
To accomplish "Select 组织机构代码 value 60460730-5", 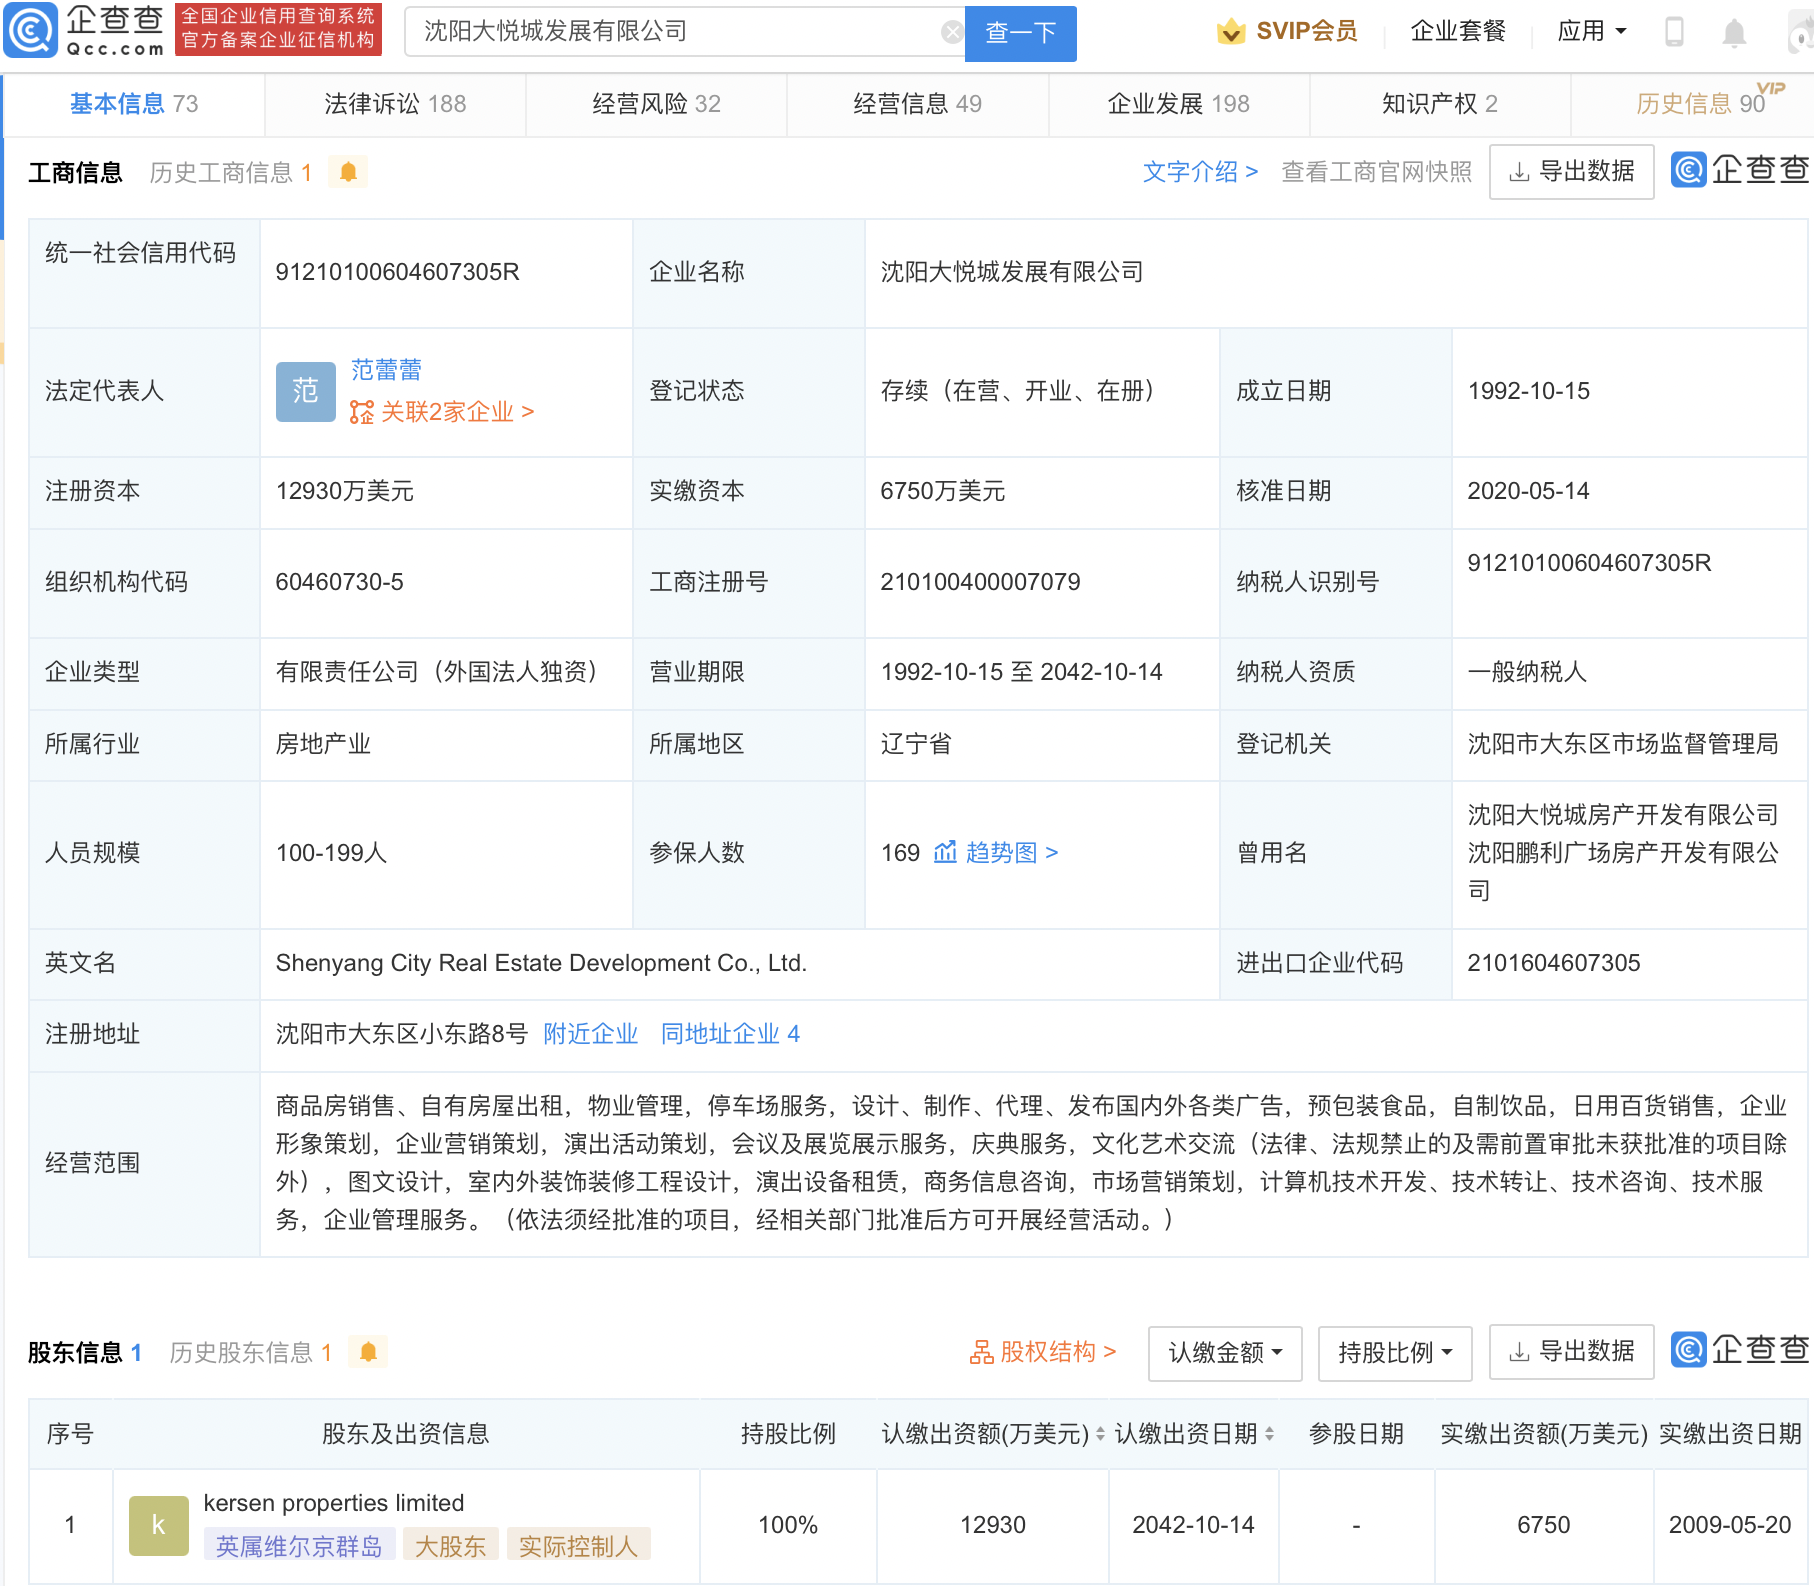I will 340,582.
